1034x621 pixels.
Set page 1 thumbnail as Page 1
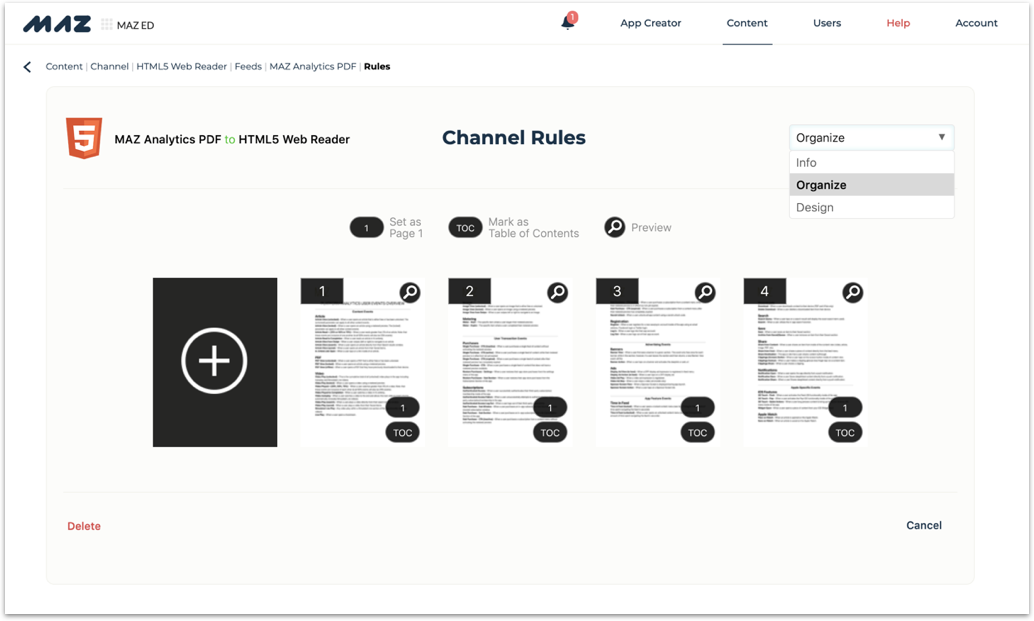(x=402, y=408)
